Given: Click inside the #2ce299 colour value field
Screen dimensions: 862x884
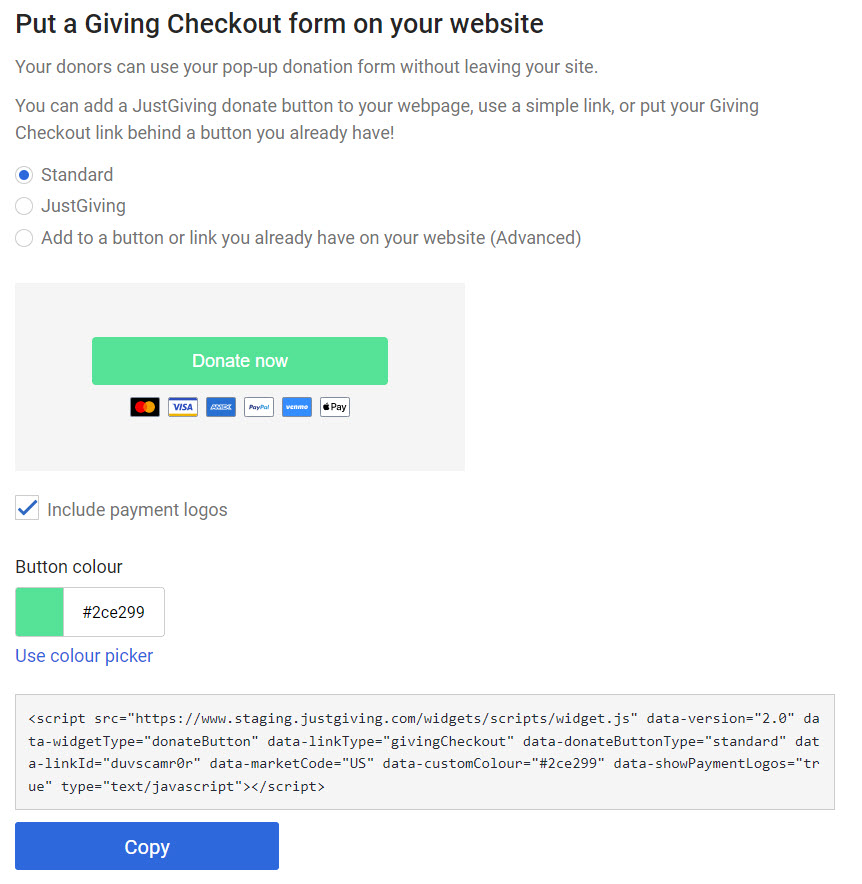Looking at the screenshot, I should 113,611.
